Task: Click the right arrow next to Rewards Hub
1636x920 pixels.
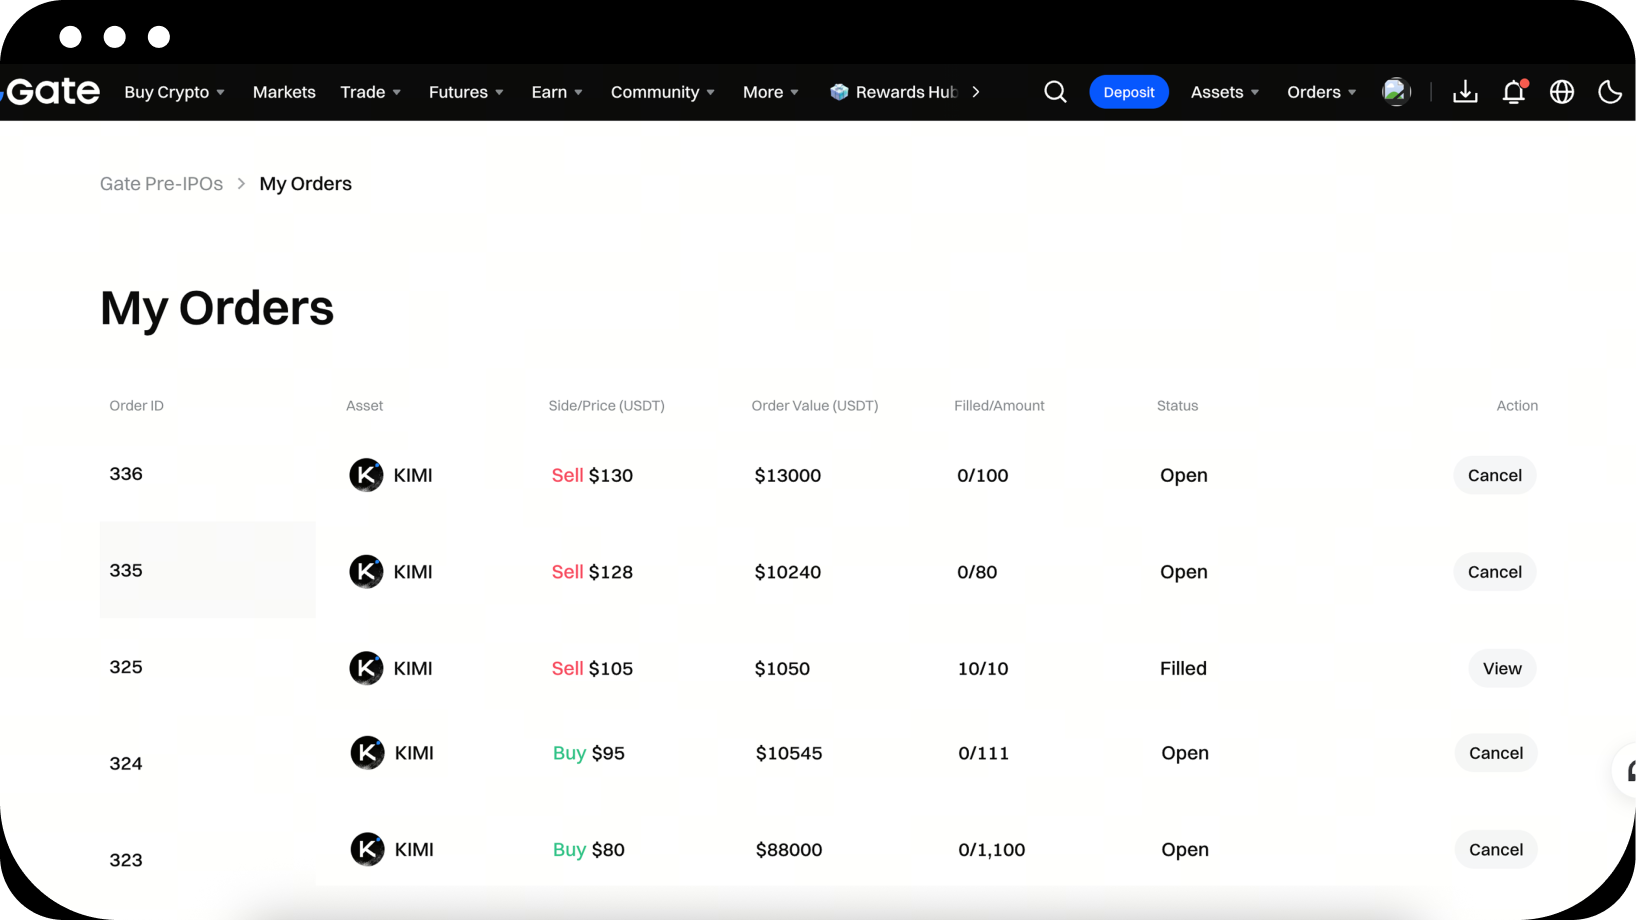Action: click(x=976, y=92)
